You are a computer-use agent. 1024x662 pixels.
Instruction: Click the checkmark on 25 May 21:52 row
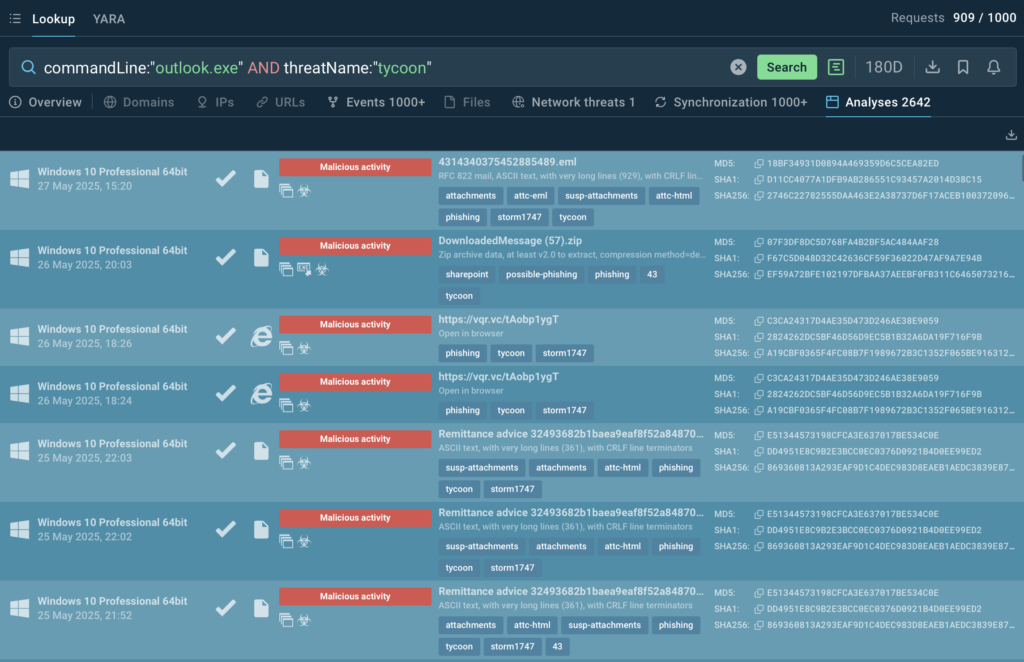pyautogui.click(x=227, y=608)
